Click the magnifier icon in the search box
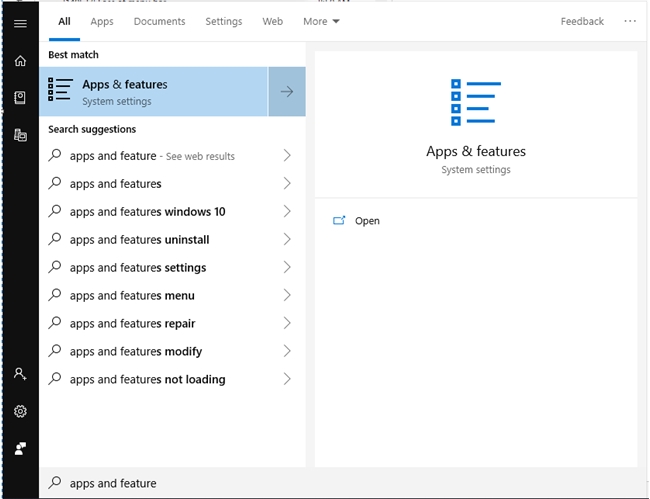 click(55, 482)
